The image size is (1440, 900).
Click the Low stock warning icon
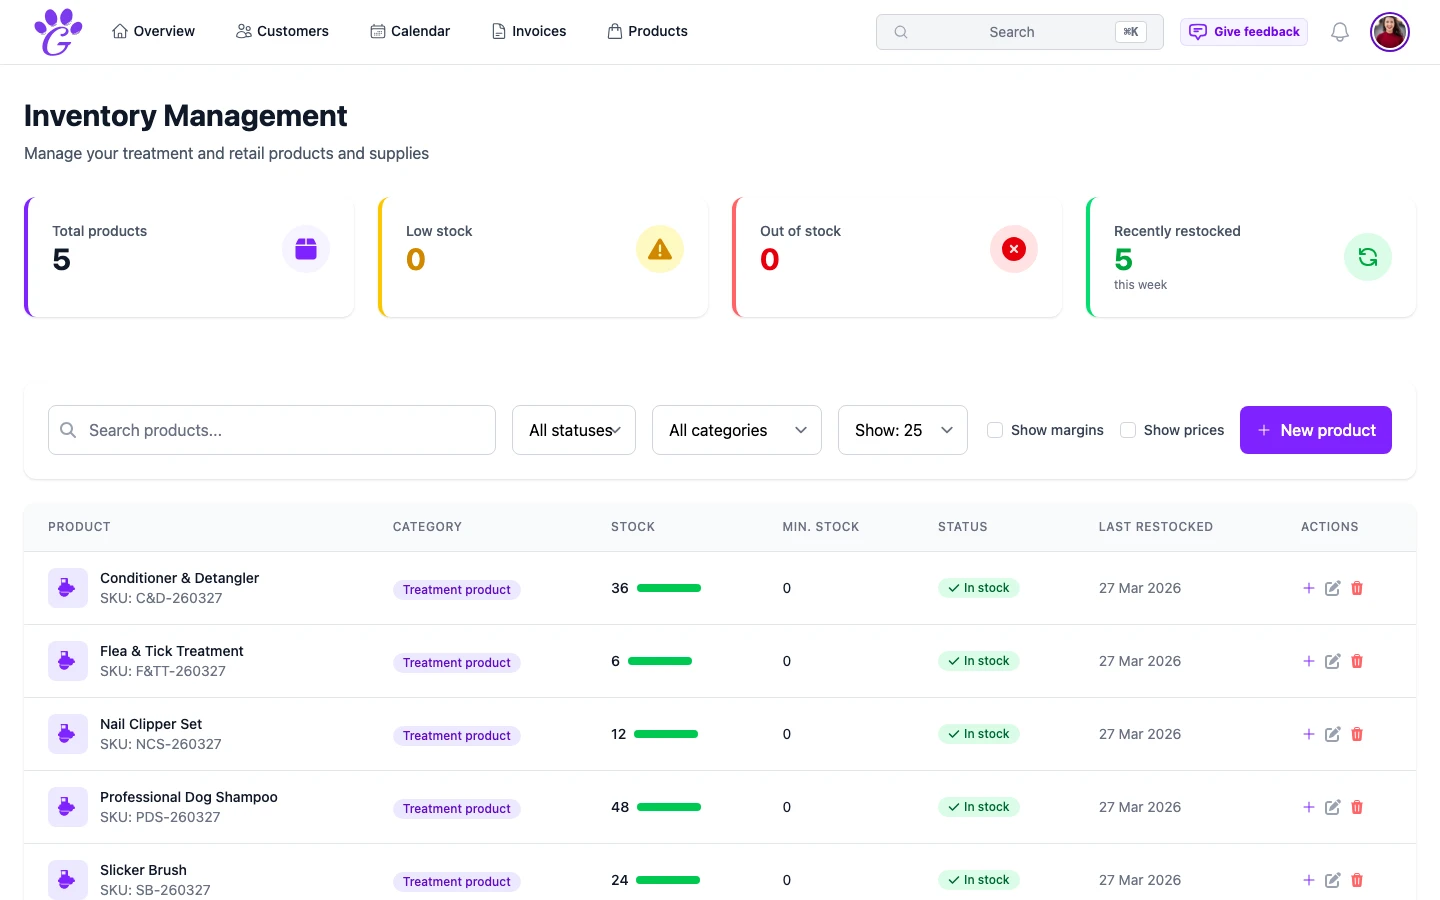pyautogui.click(x=660, y=249)
